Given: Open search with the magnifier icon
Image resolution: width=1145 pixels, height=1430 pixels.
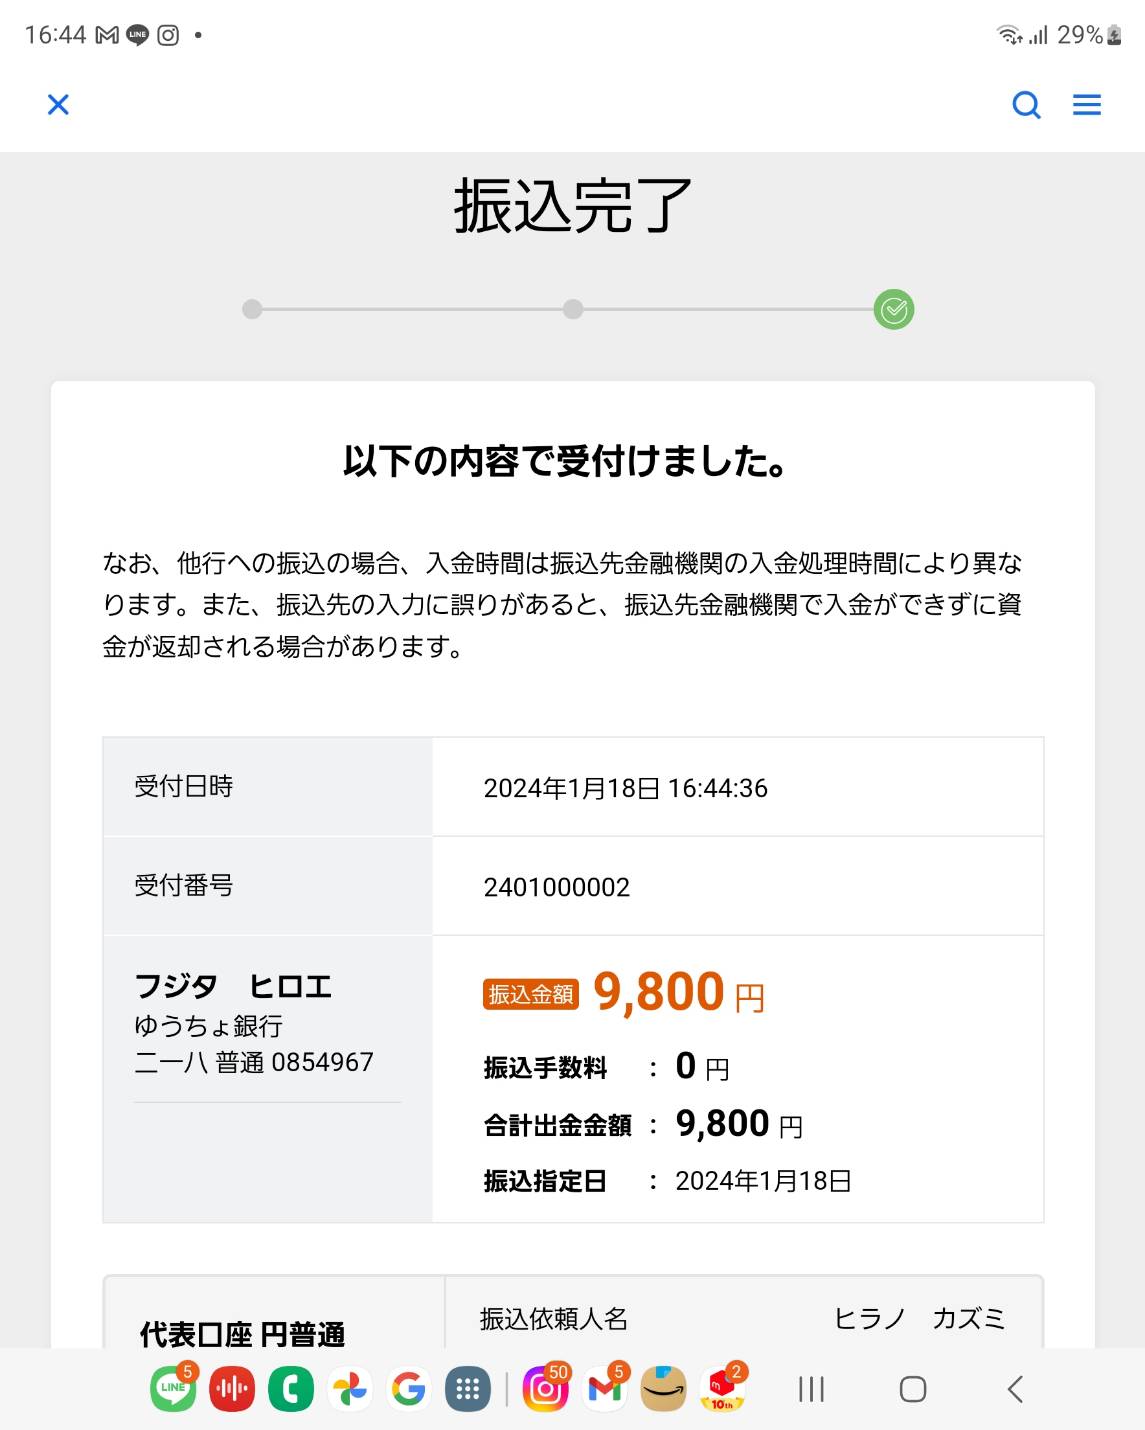Looking at the screenshot, I should [1027, 104].
